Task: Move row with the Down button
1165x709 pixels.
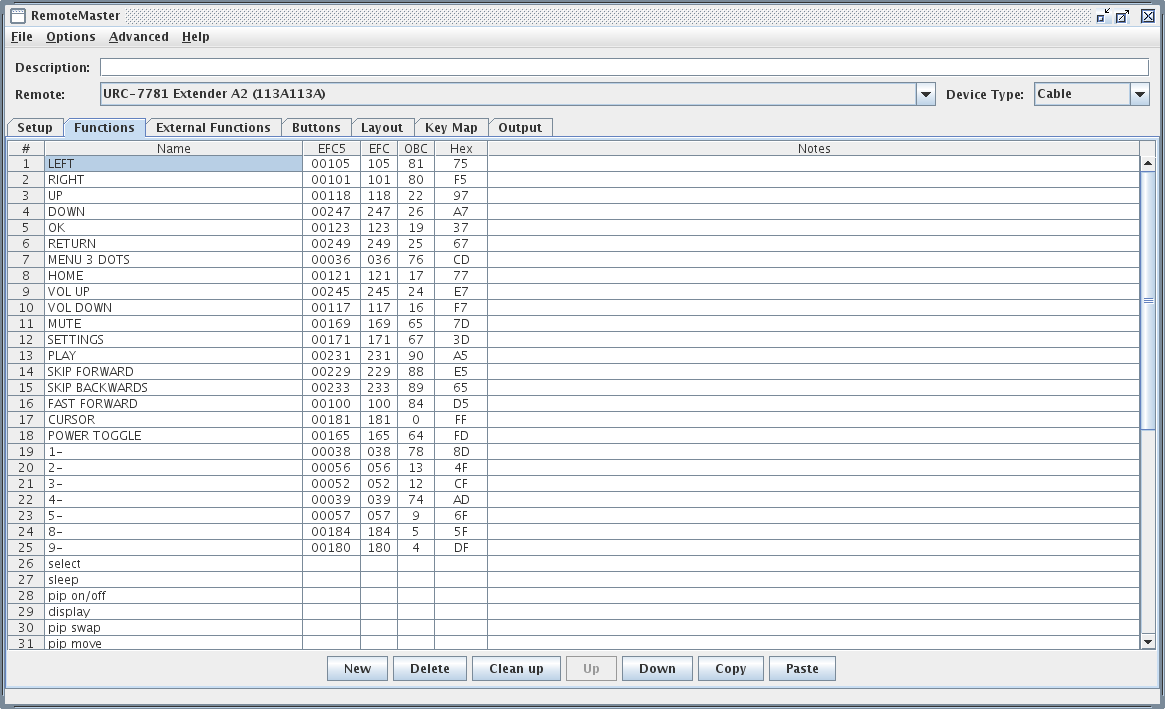Action: (657, 669)
